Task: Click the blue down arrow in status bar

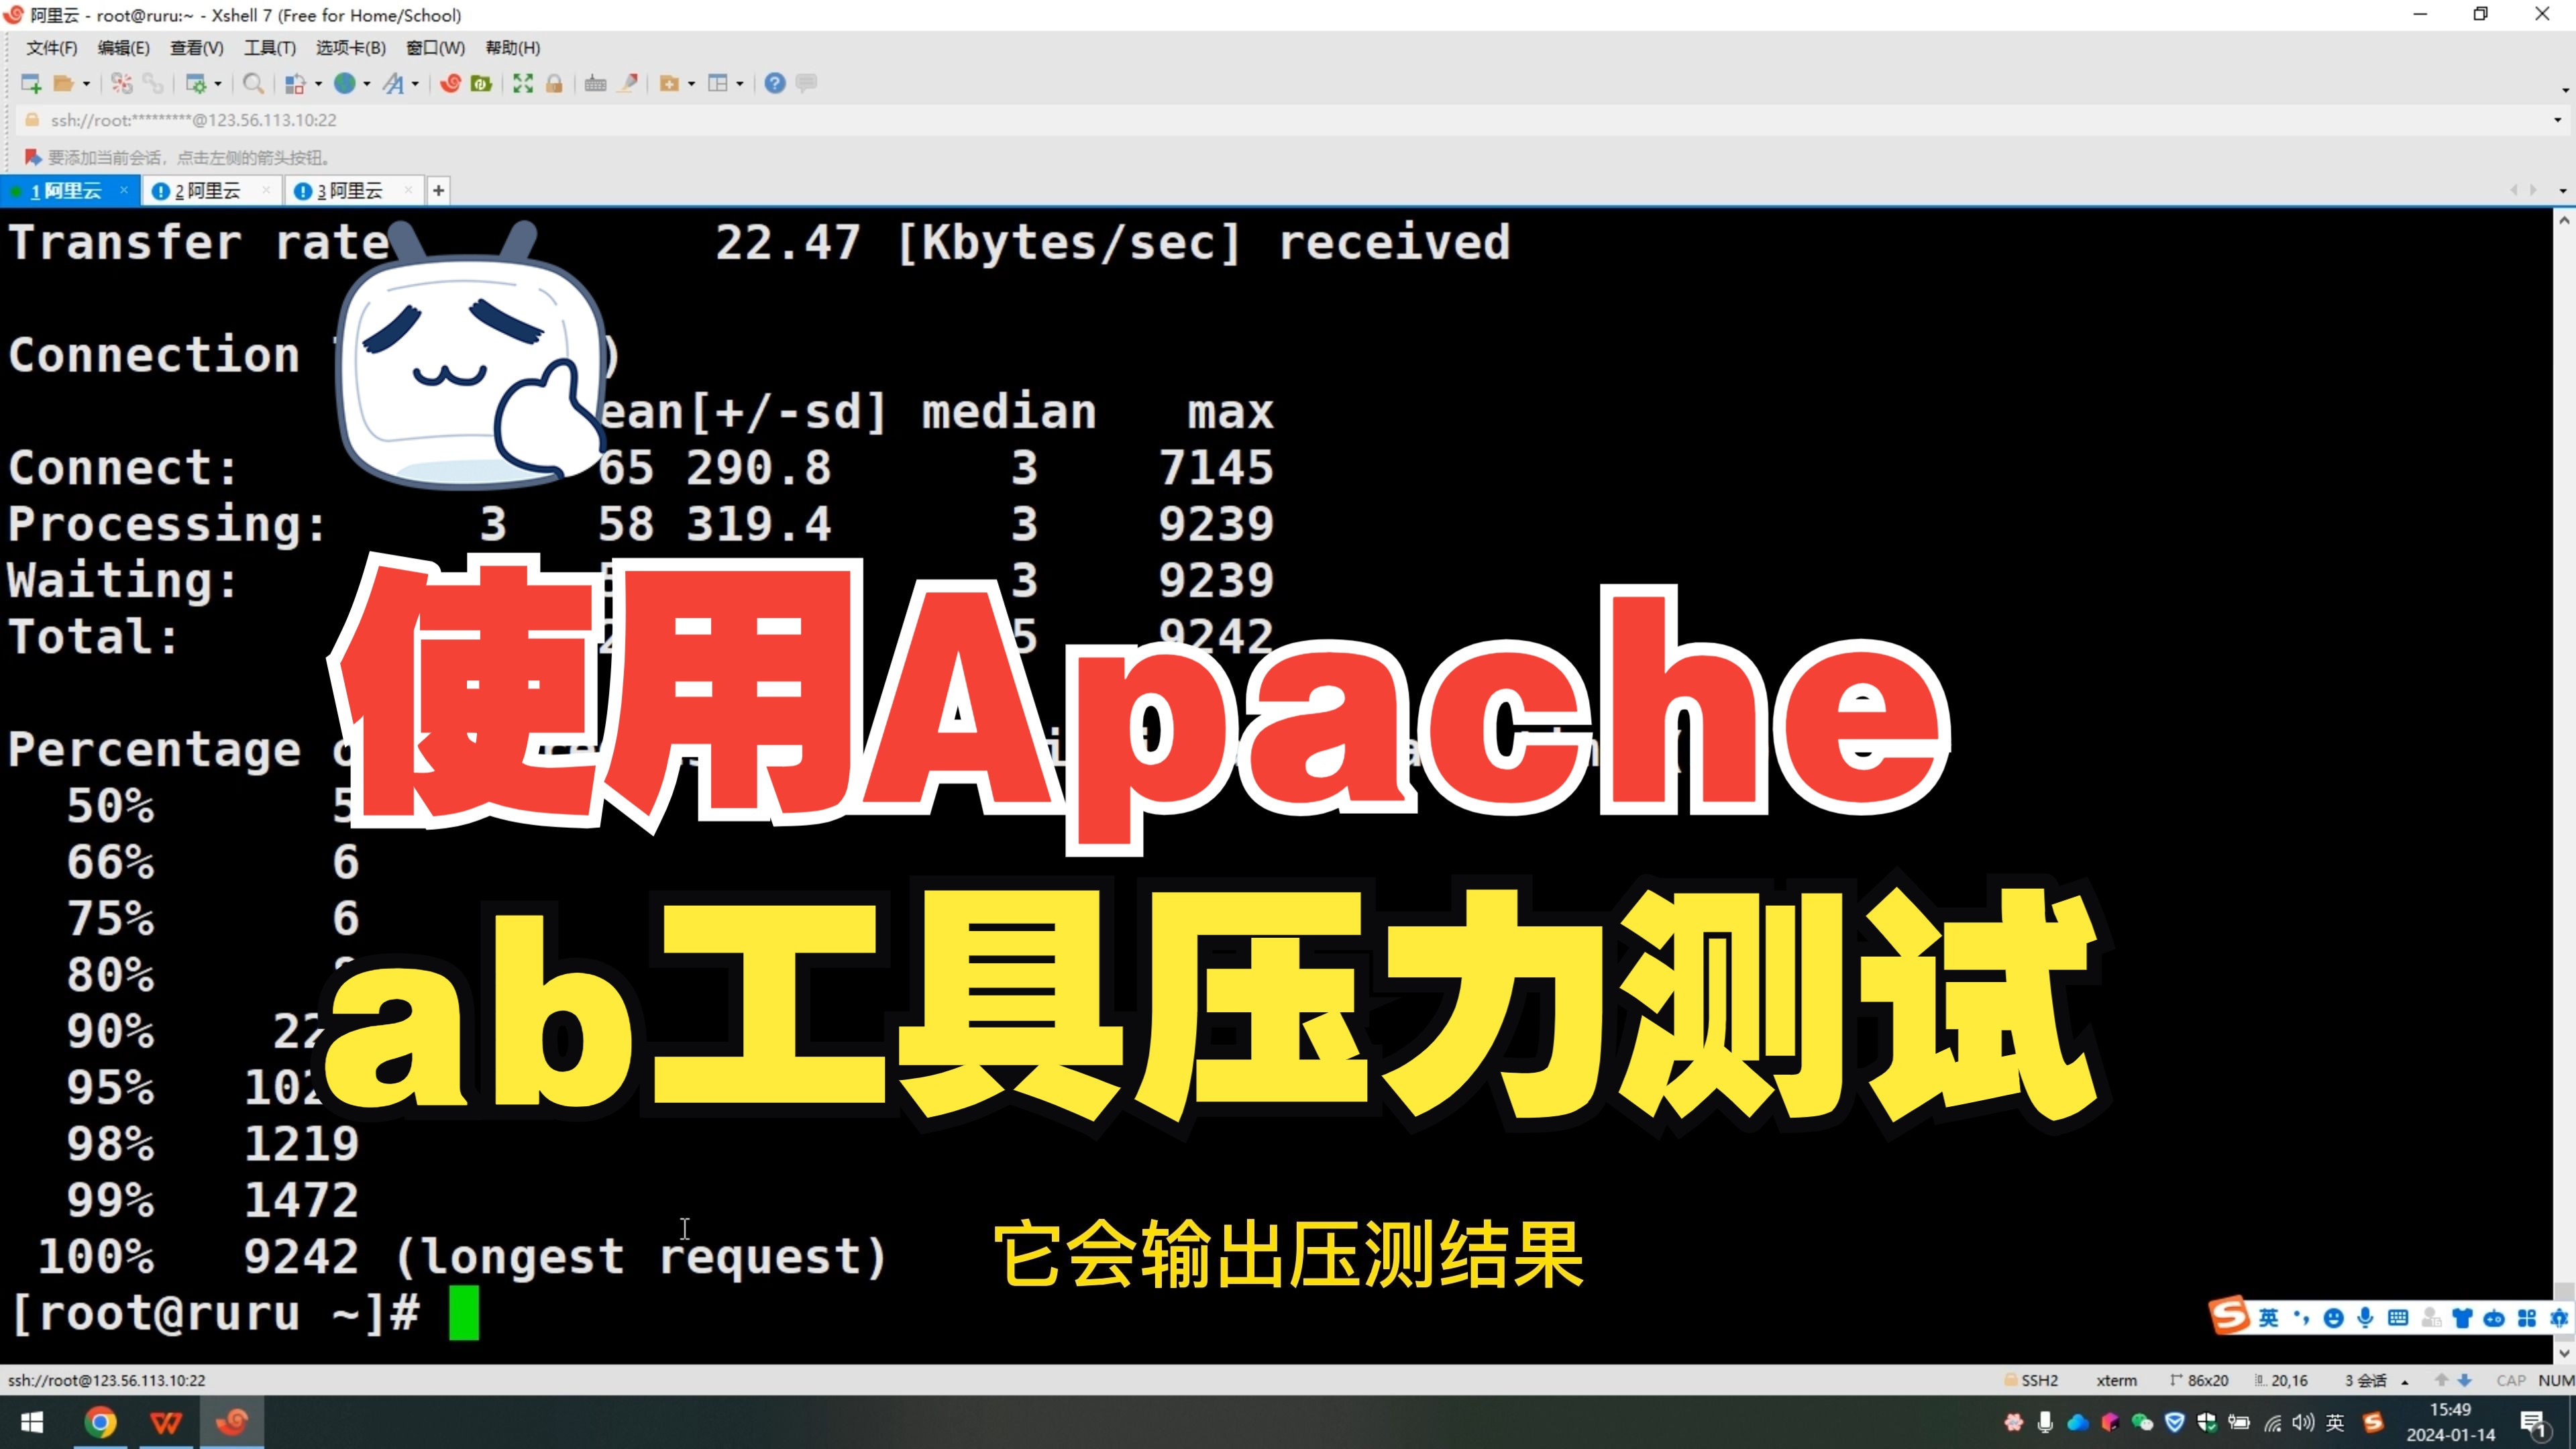Action: [2465, 1381]
